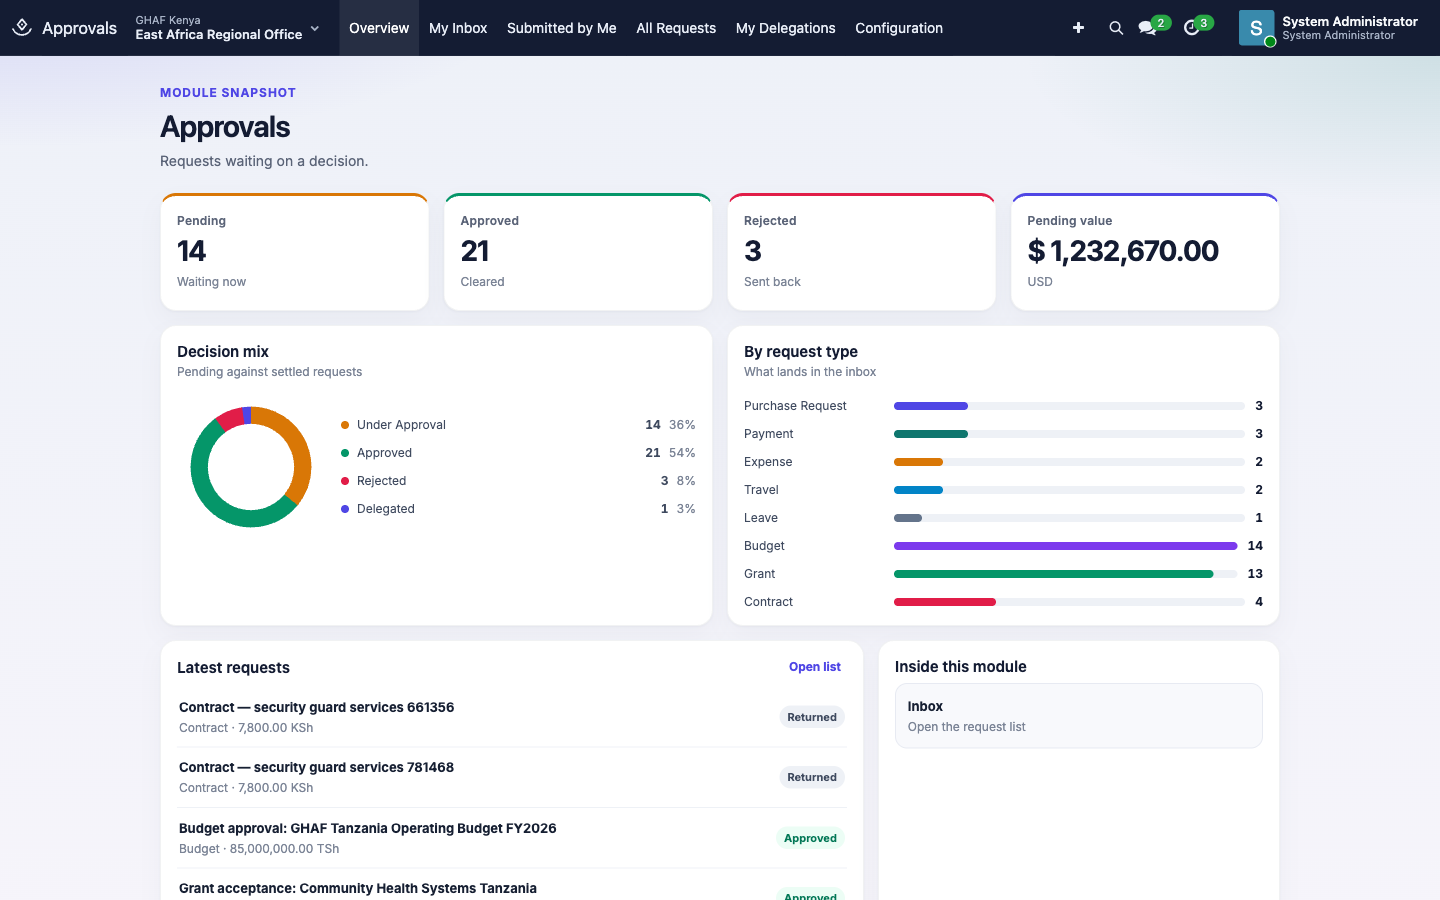Open the All Requests tab

[x=676, y=28]
